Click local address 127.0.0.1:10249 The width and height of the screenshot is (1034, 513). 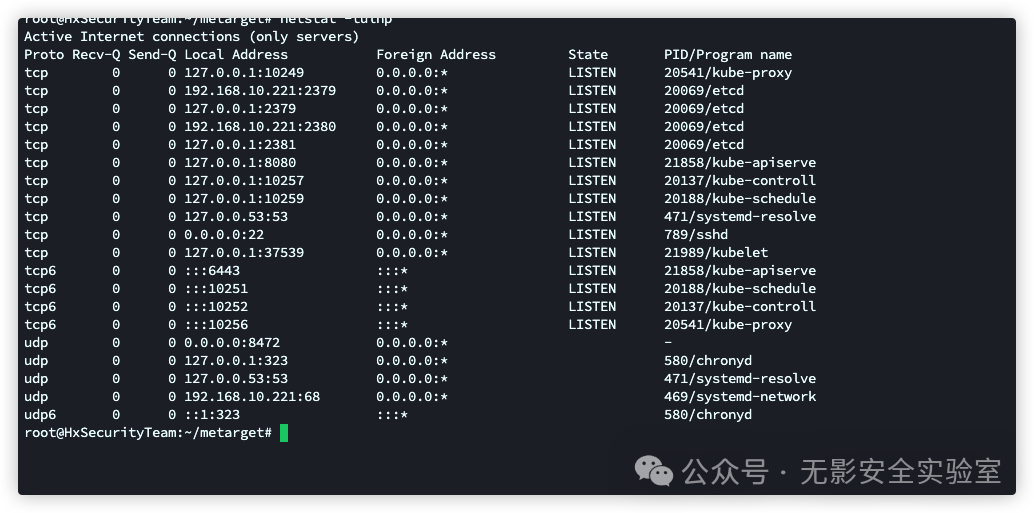pos(244,73)
